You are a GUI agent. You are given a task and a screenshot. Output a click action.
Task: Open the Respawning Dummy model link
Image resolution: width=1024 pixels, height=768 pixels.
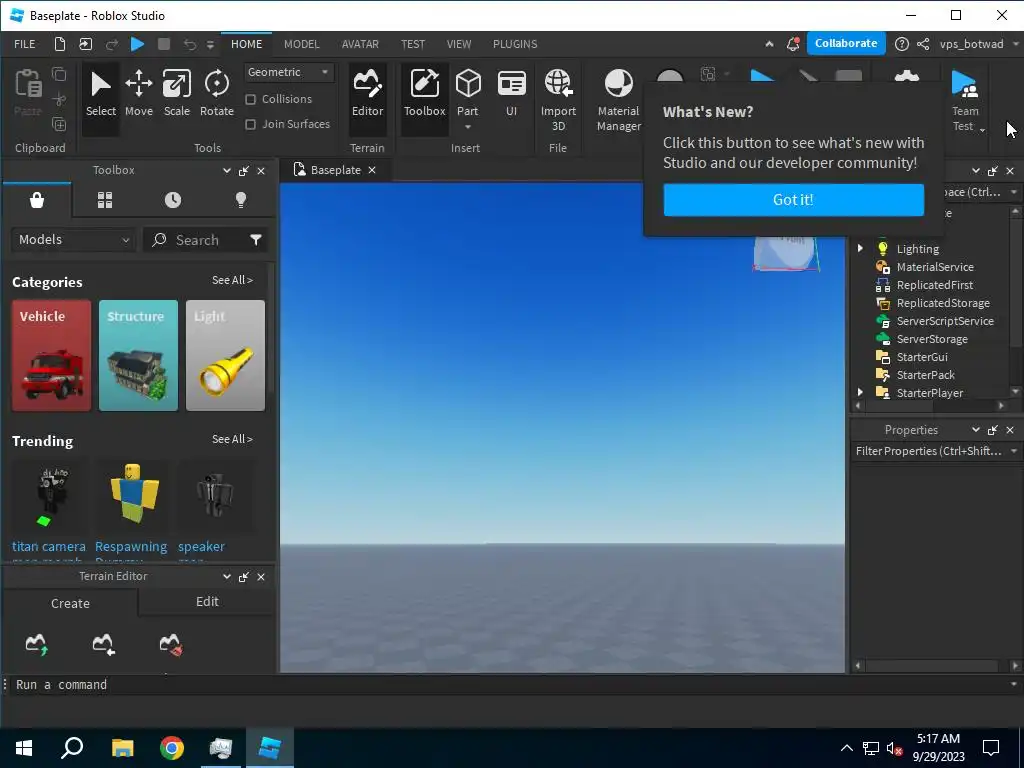[x=131, y=546]
